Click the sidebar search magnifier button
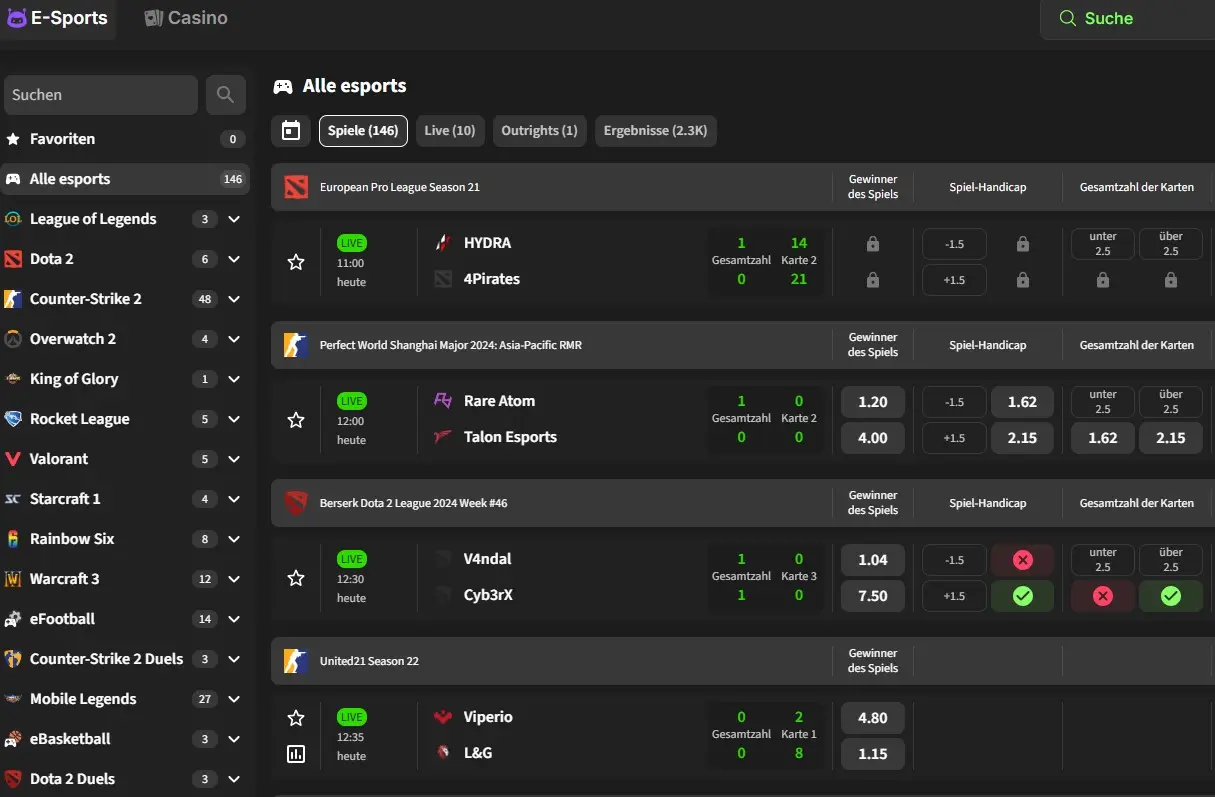 [x=225, y=95]
